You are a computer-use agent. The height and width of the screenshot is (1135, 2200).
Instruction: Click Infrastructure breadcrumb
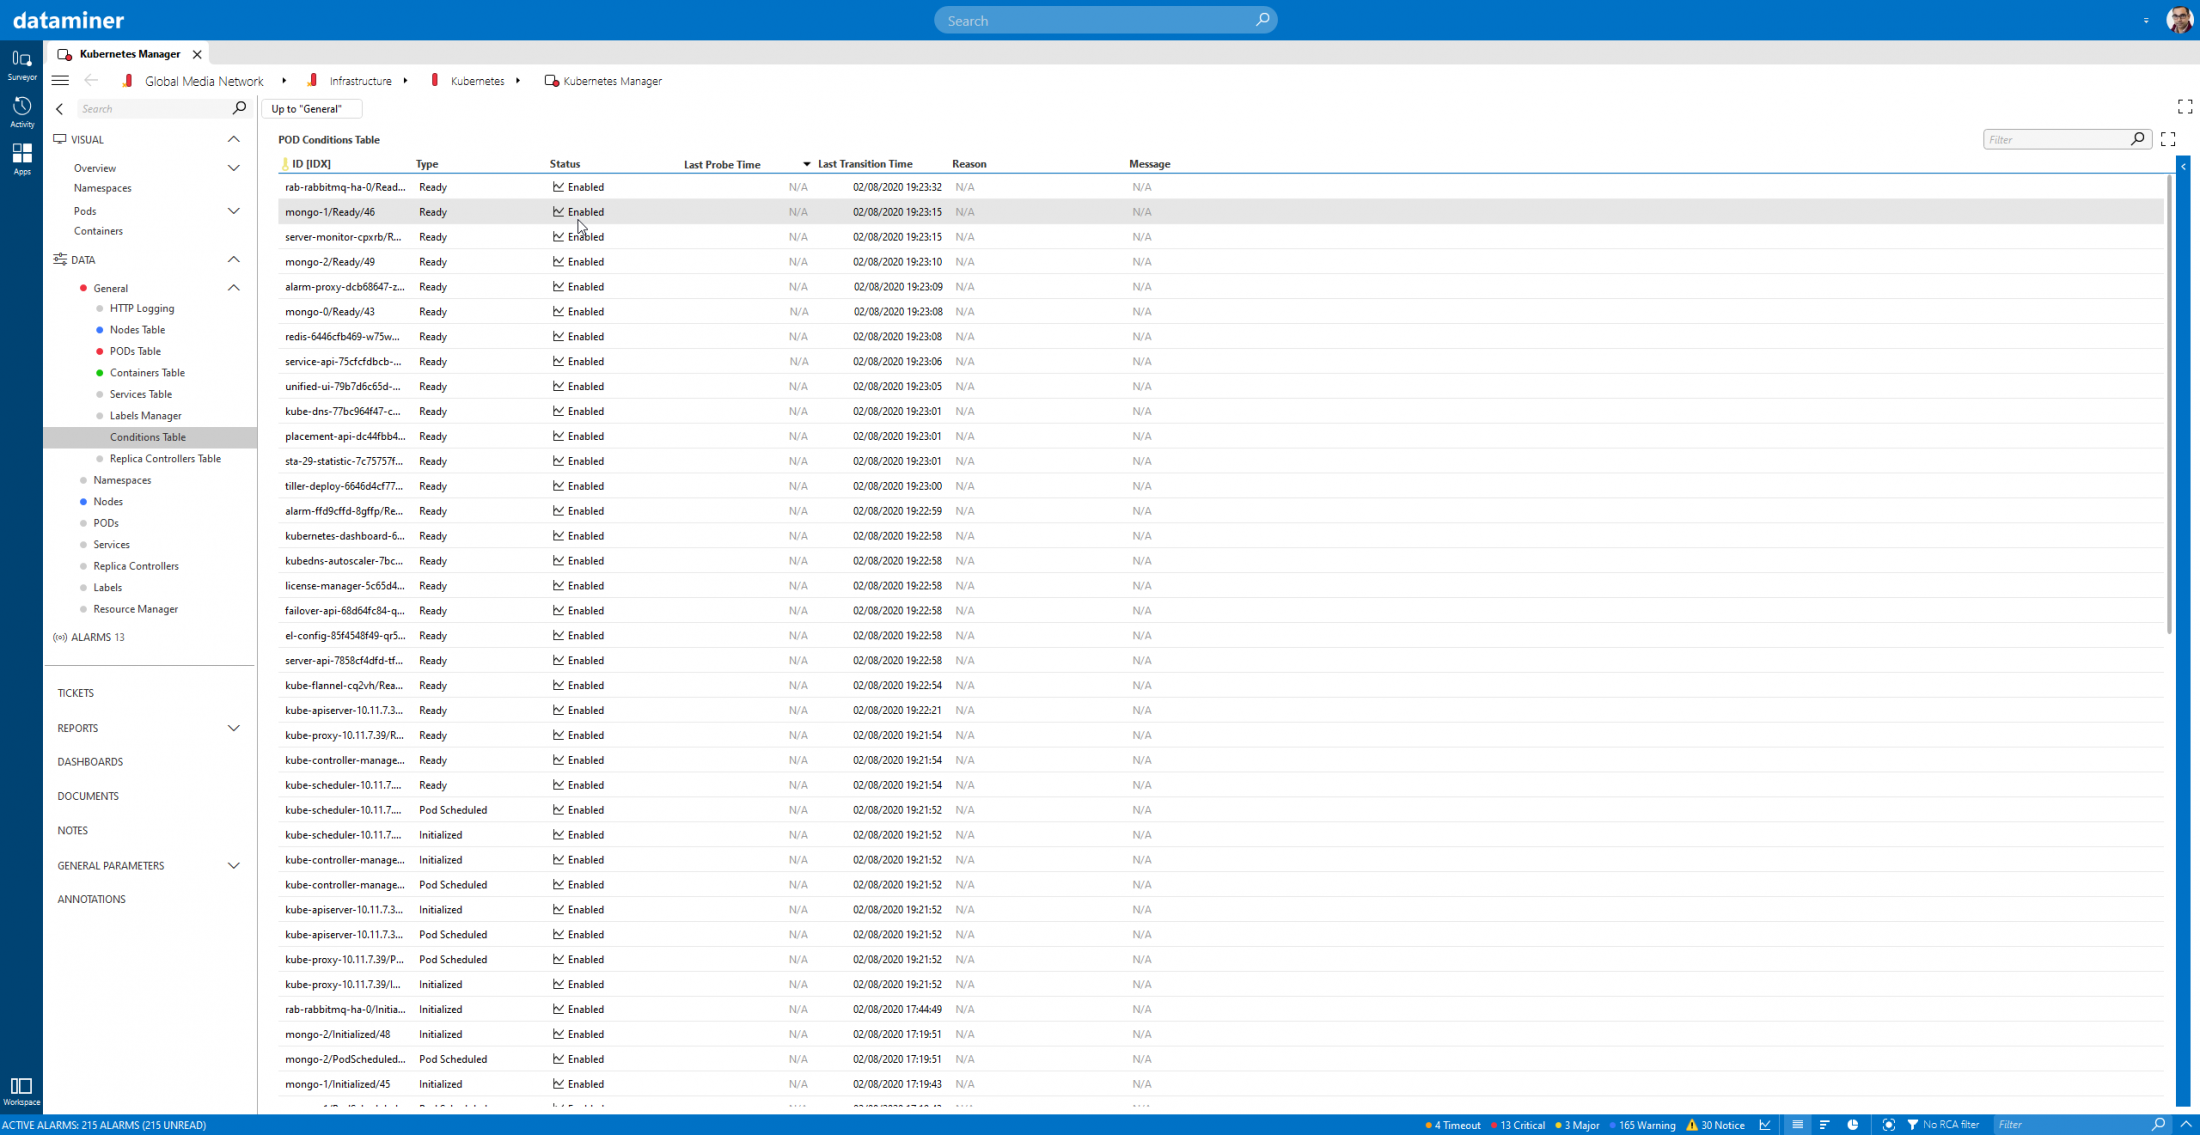pyautogui.click(x=360, y=81)
